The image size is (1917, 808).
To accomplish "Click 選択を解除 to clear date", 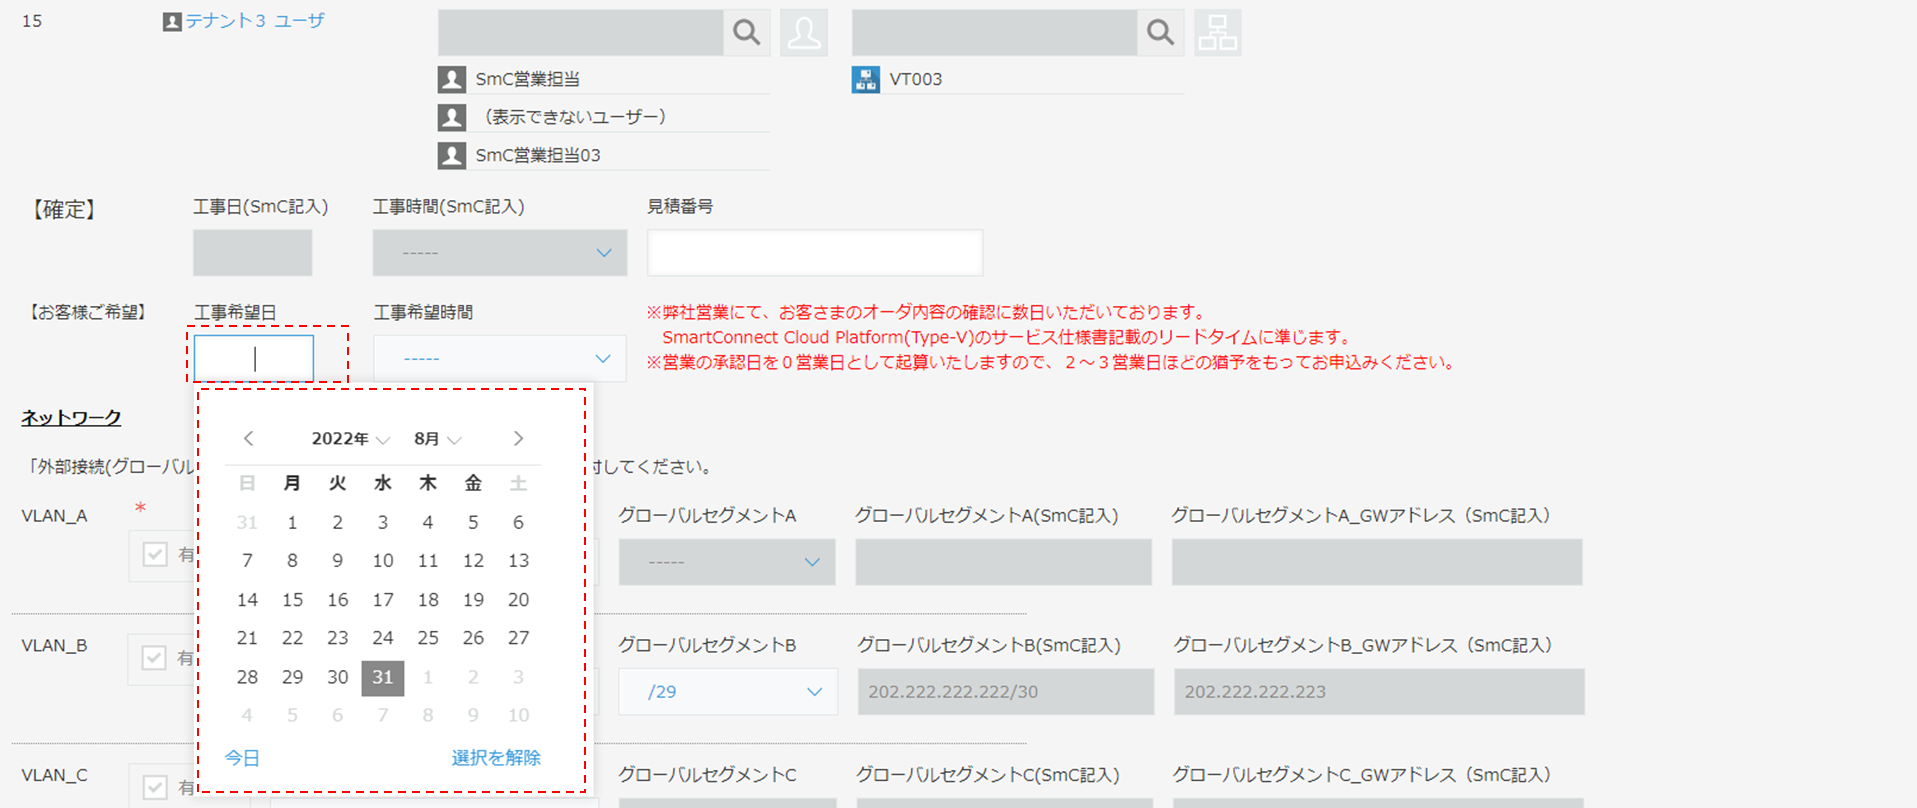I will [x=496, y=758].
